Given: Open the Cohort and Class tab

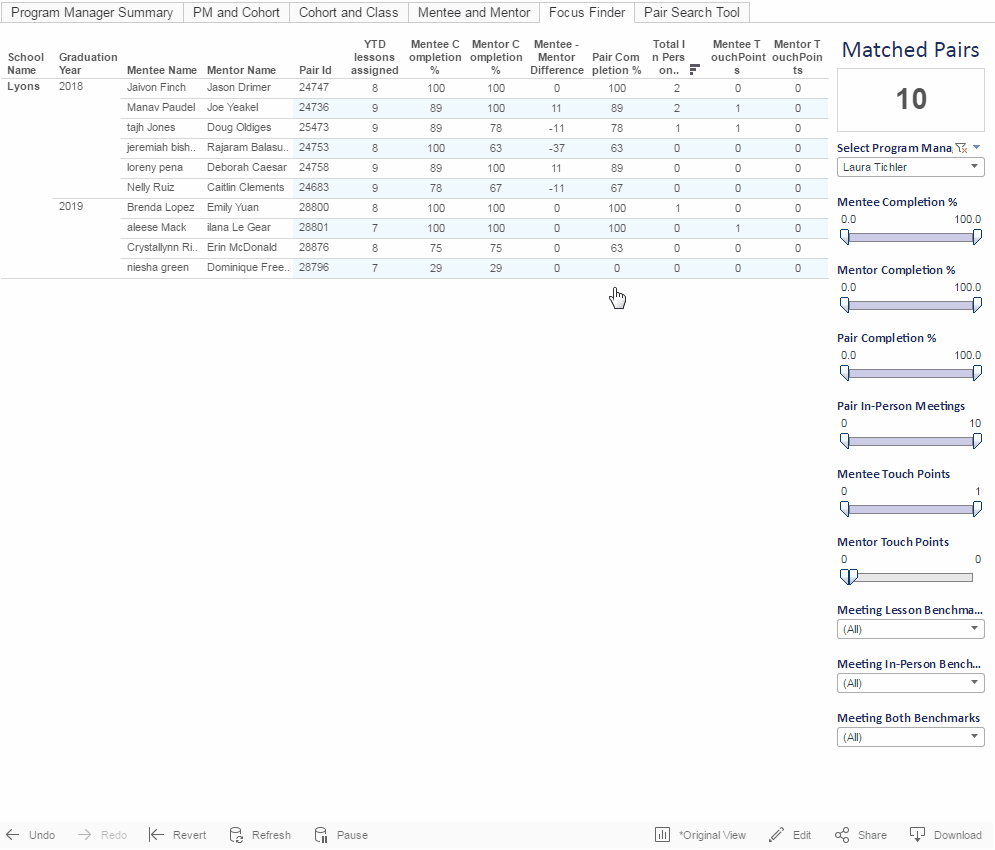Looking at the screenshot, I should tap(348, 13).
